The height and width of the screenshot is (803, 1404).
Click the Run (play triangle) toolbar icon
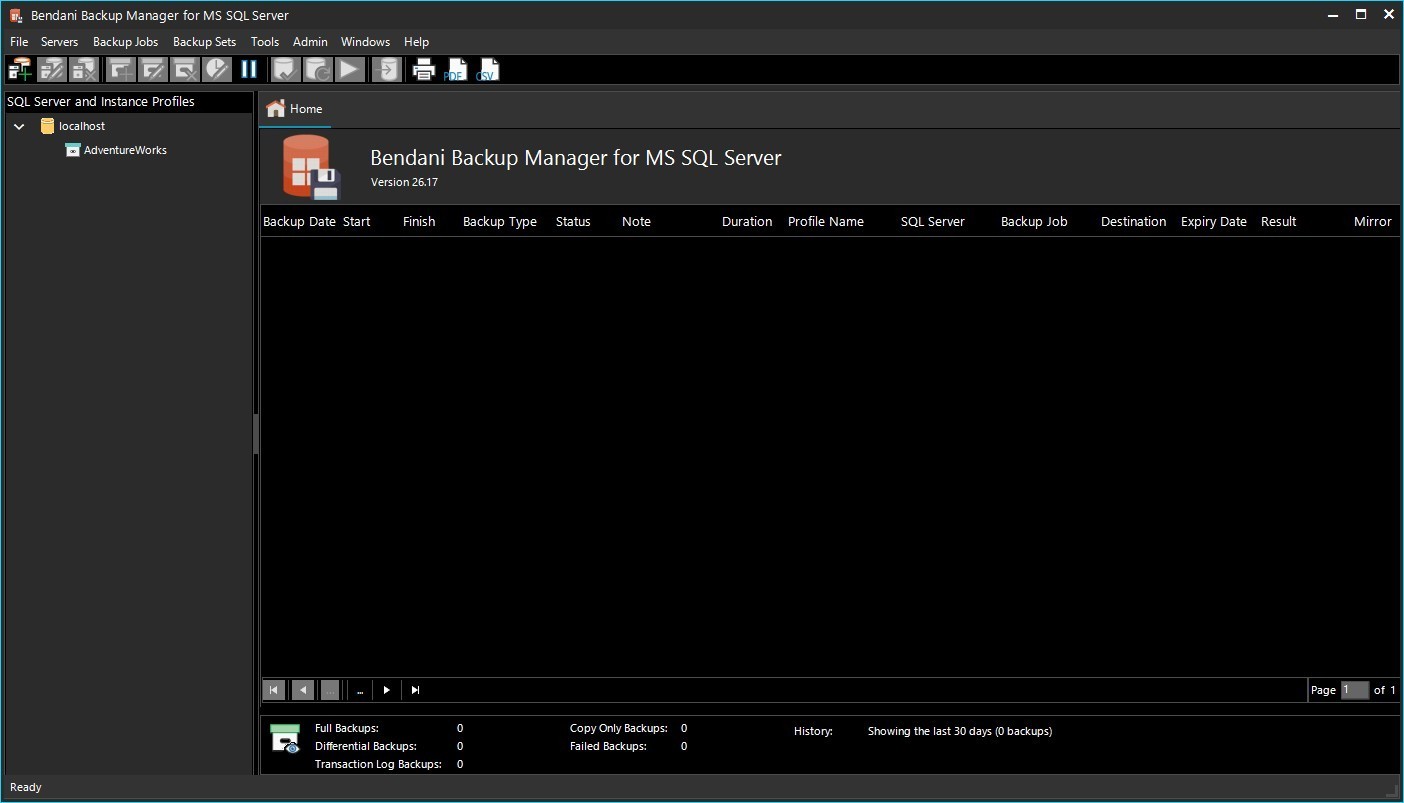tap(349, 69)
